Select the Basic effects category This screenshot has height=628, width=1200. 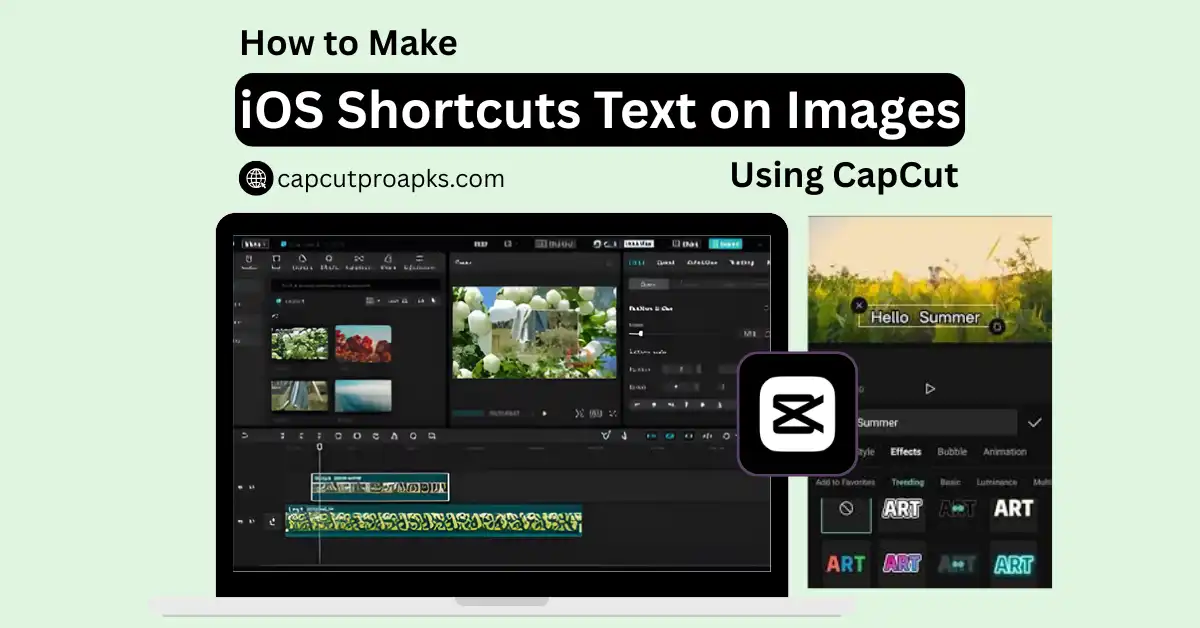950,482
